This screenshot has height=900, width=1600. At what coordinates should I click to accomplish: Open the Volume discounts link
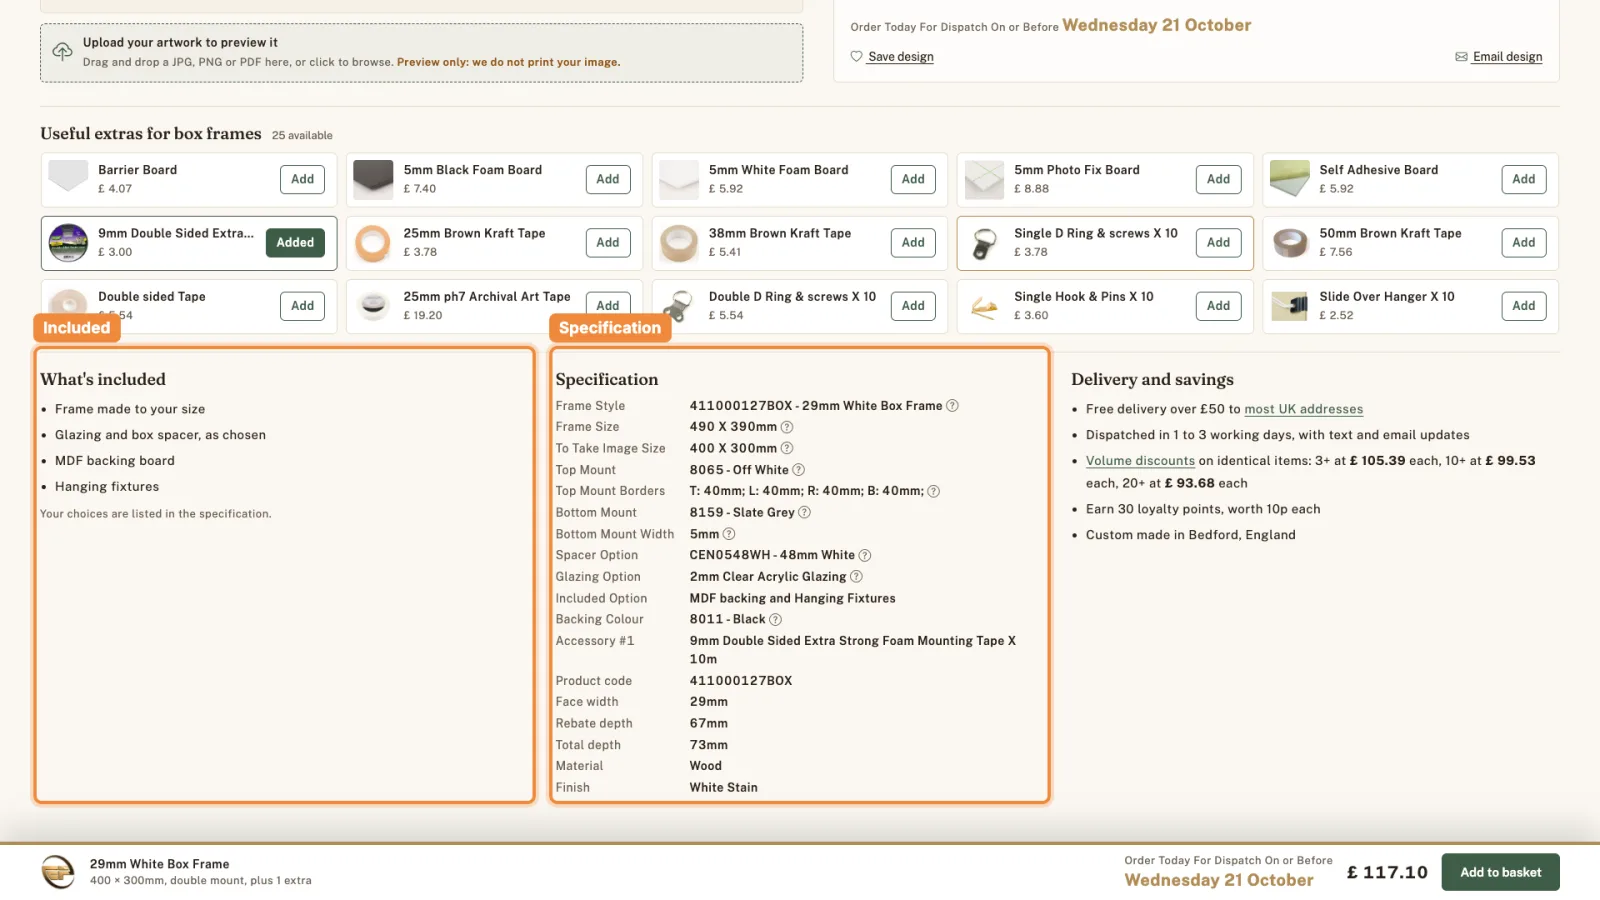point(1140,461)
